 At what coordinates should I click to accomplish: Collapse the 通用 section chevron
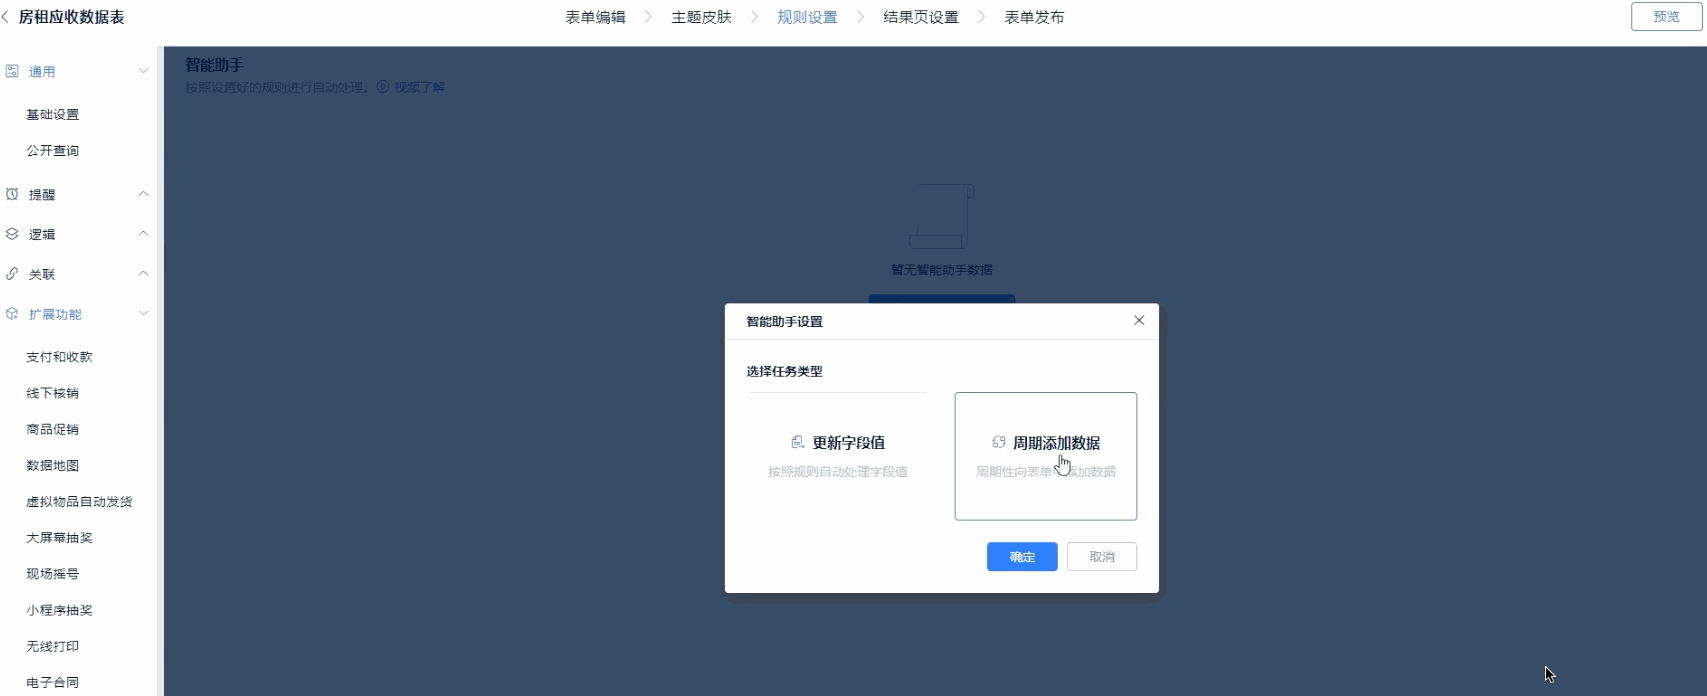[143, 71]
